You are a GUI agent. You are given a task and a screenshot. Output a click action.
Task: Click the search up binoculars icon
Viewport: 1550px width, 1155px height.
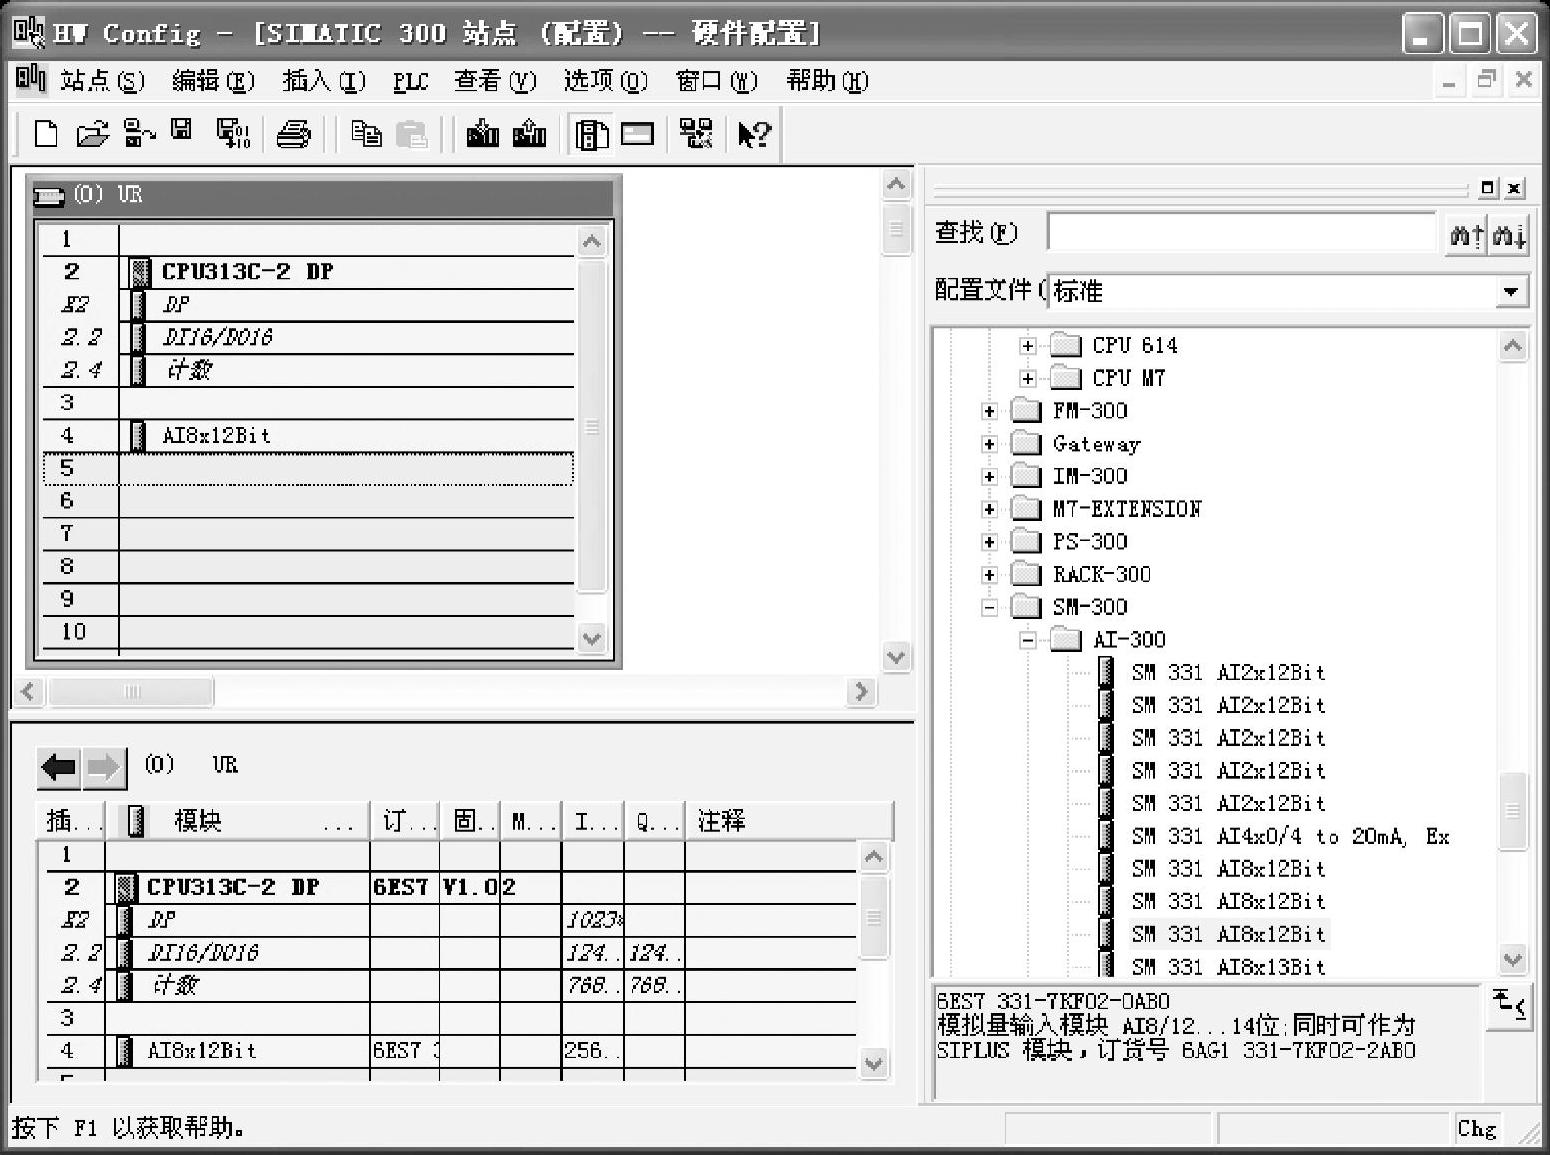(1467, 235)
